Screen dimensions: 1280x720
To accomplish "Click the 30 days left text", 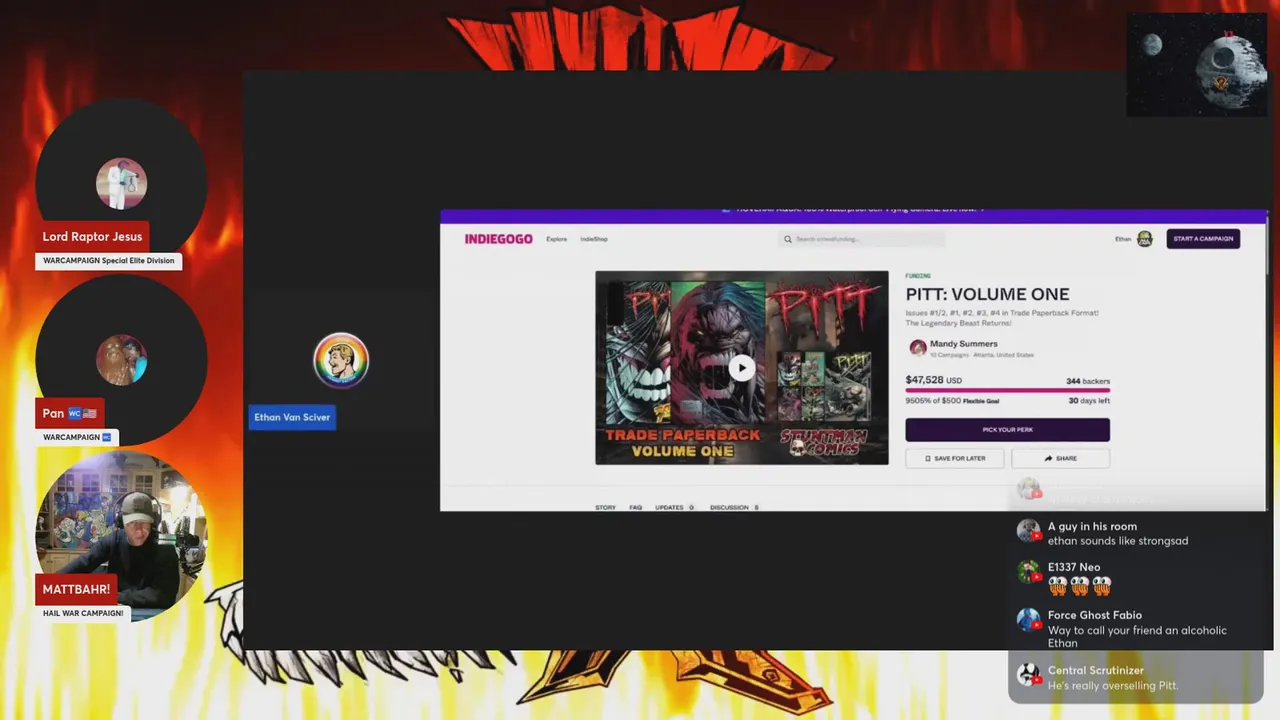I will (x=1089, y=401).
